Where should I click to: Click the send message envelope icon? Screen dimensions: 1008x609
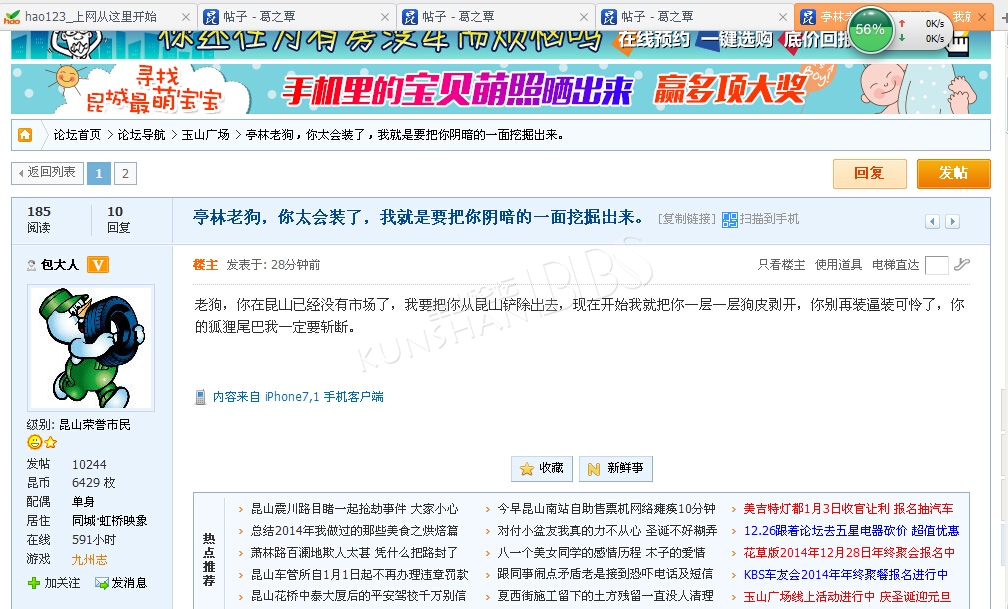click(102, 583)
